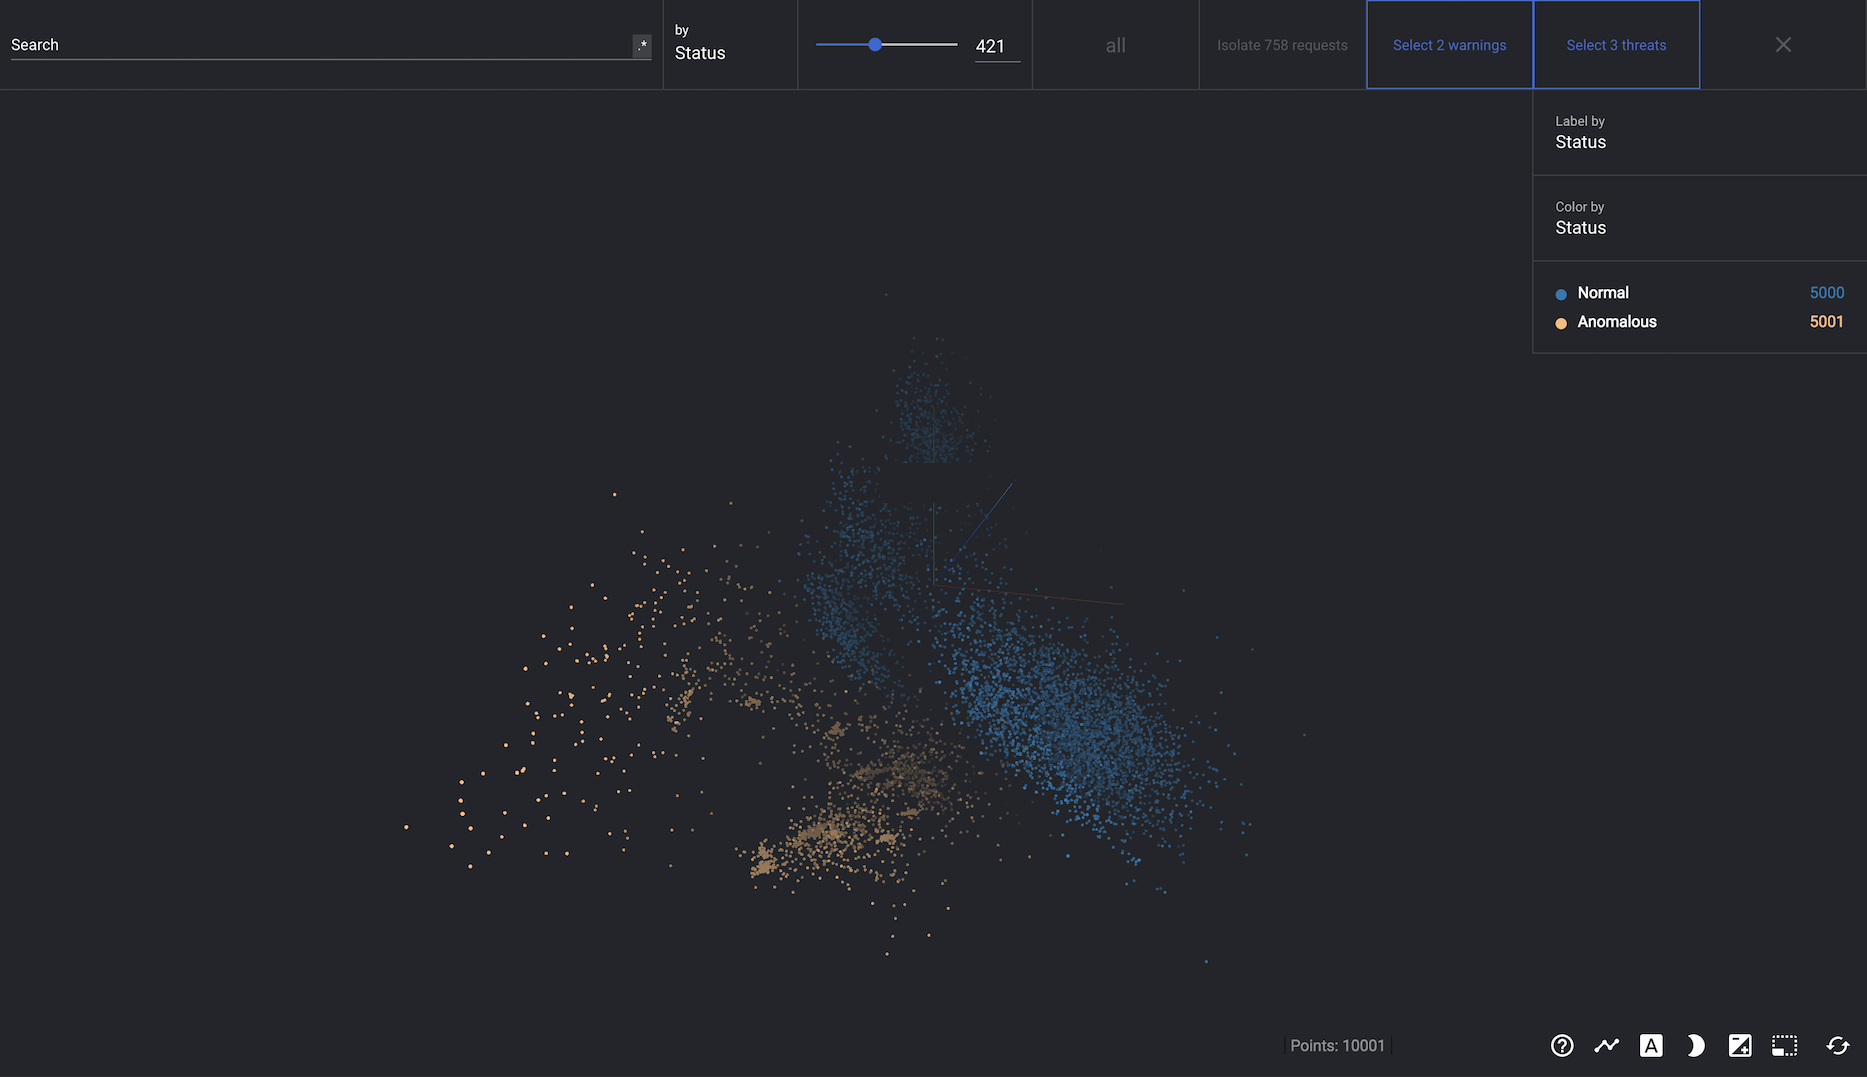Image resolution: width=1867 pixels, height=1077 pixels.
Task: Toggle night mode with moon icon
Action: click(x=1695, y=1045)
